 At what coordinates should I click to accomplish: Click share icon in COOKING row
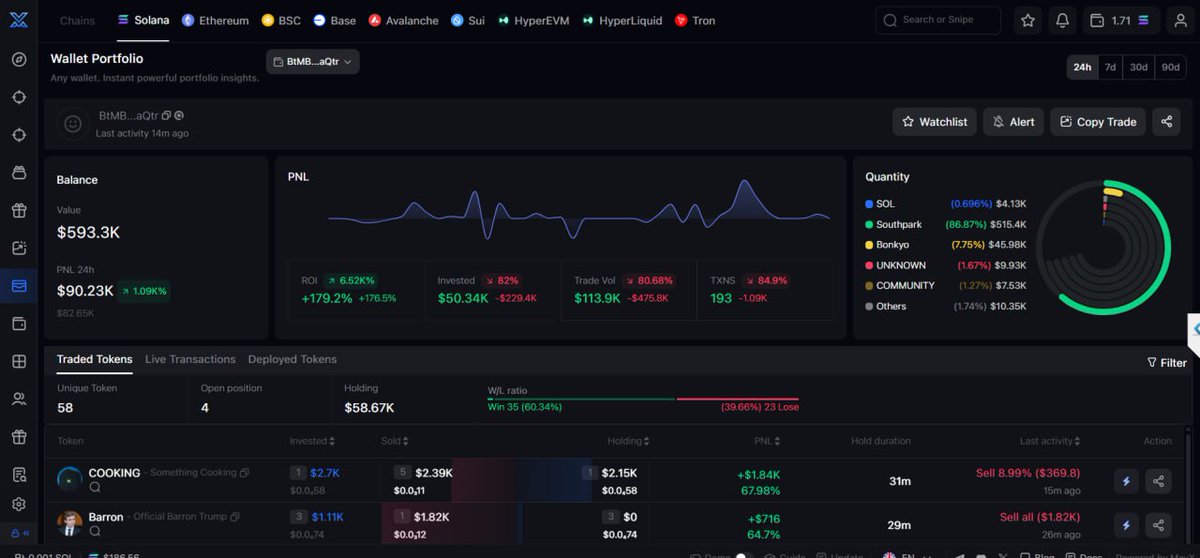[1158, 482]
